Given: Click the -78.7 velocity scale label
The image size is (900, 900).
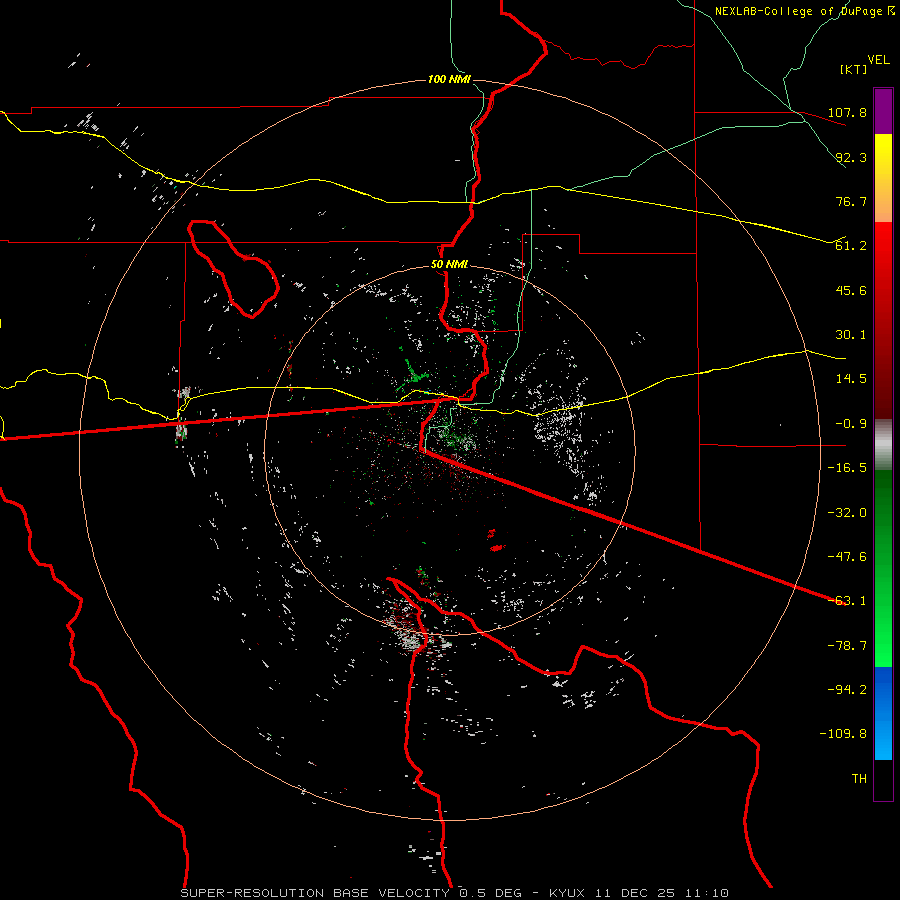Looking at the screenshot, I should tap(847, 646).
